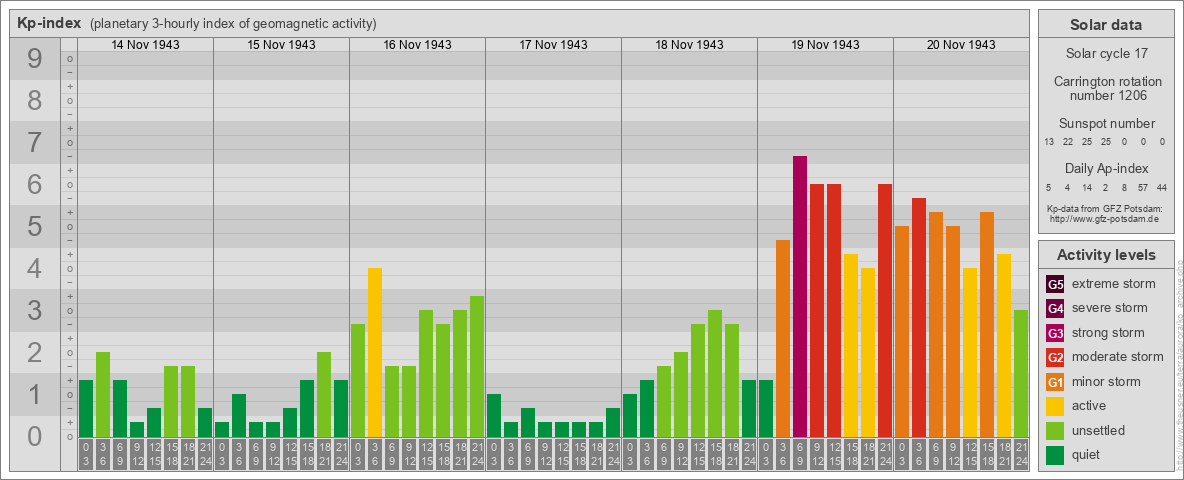1184x480 pixels.
Task: Click the 'Solar data' panel heading
Action: pyautogui.click(x=1106, y=25)
